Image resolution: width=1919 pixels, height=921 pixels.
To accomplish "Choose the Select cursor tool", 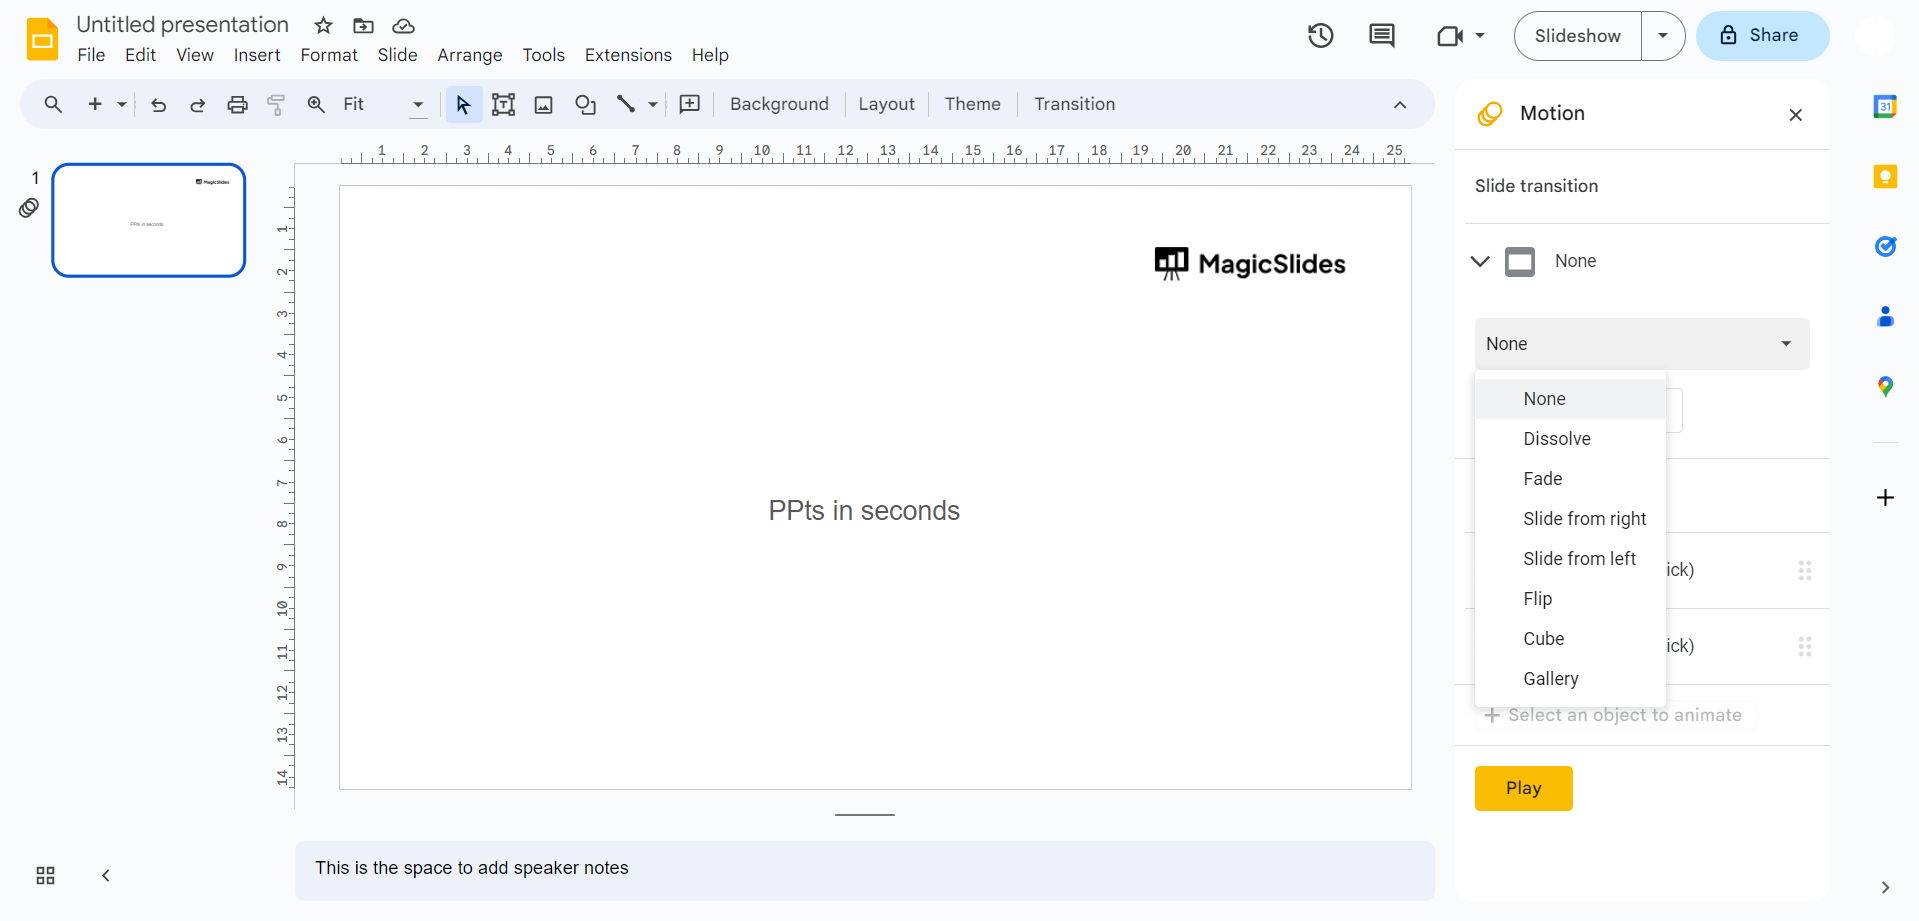I will (463, 104).
